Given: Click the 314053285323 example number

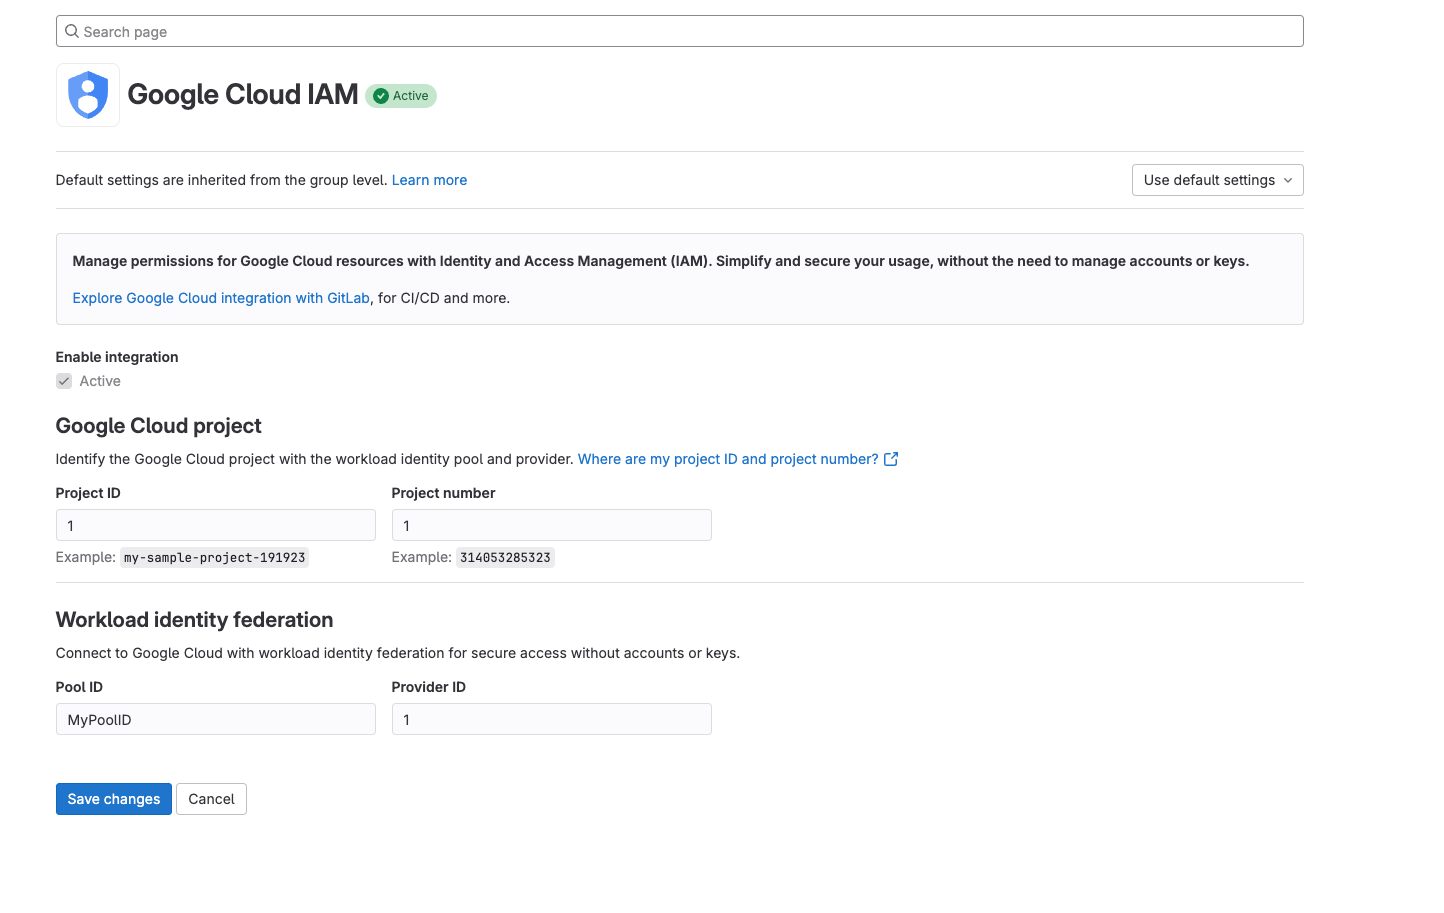Looking at the screenshot, I should point(505,557).
